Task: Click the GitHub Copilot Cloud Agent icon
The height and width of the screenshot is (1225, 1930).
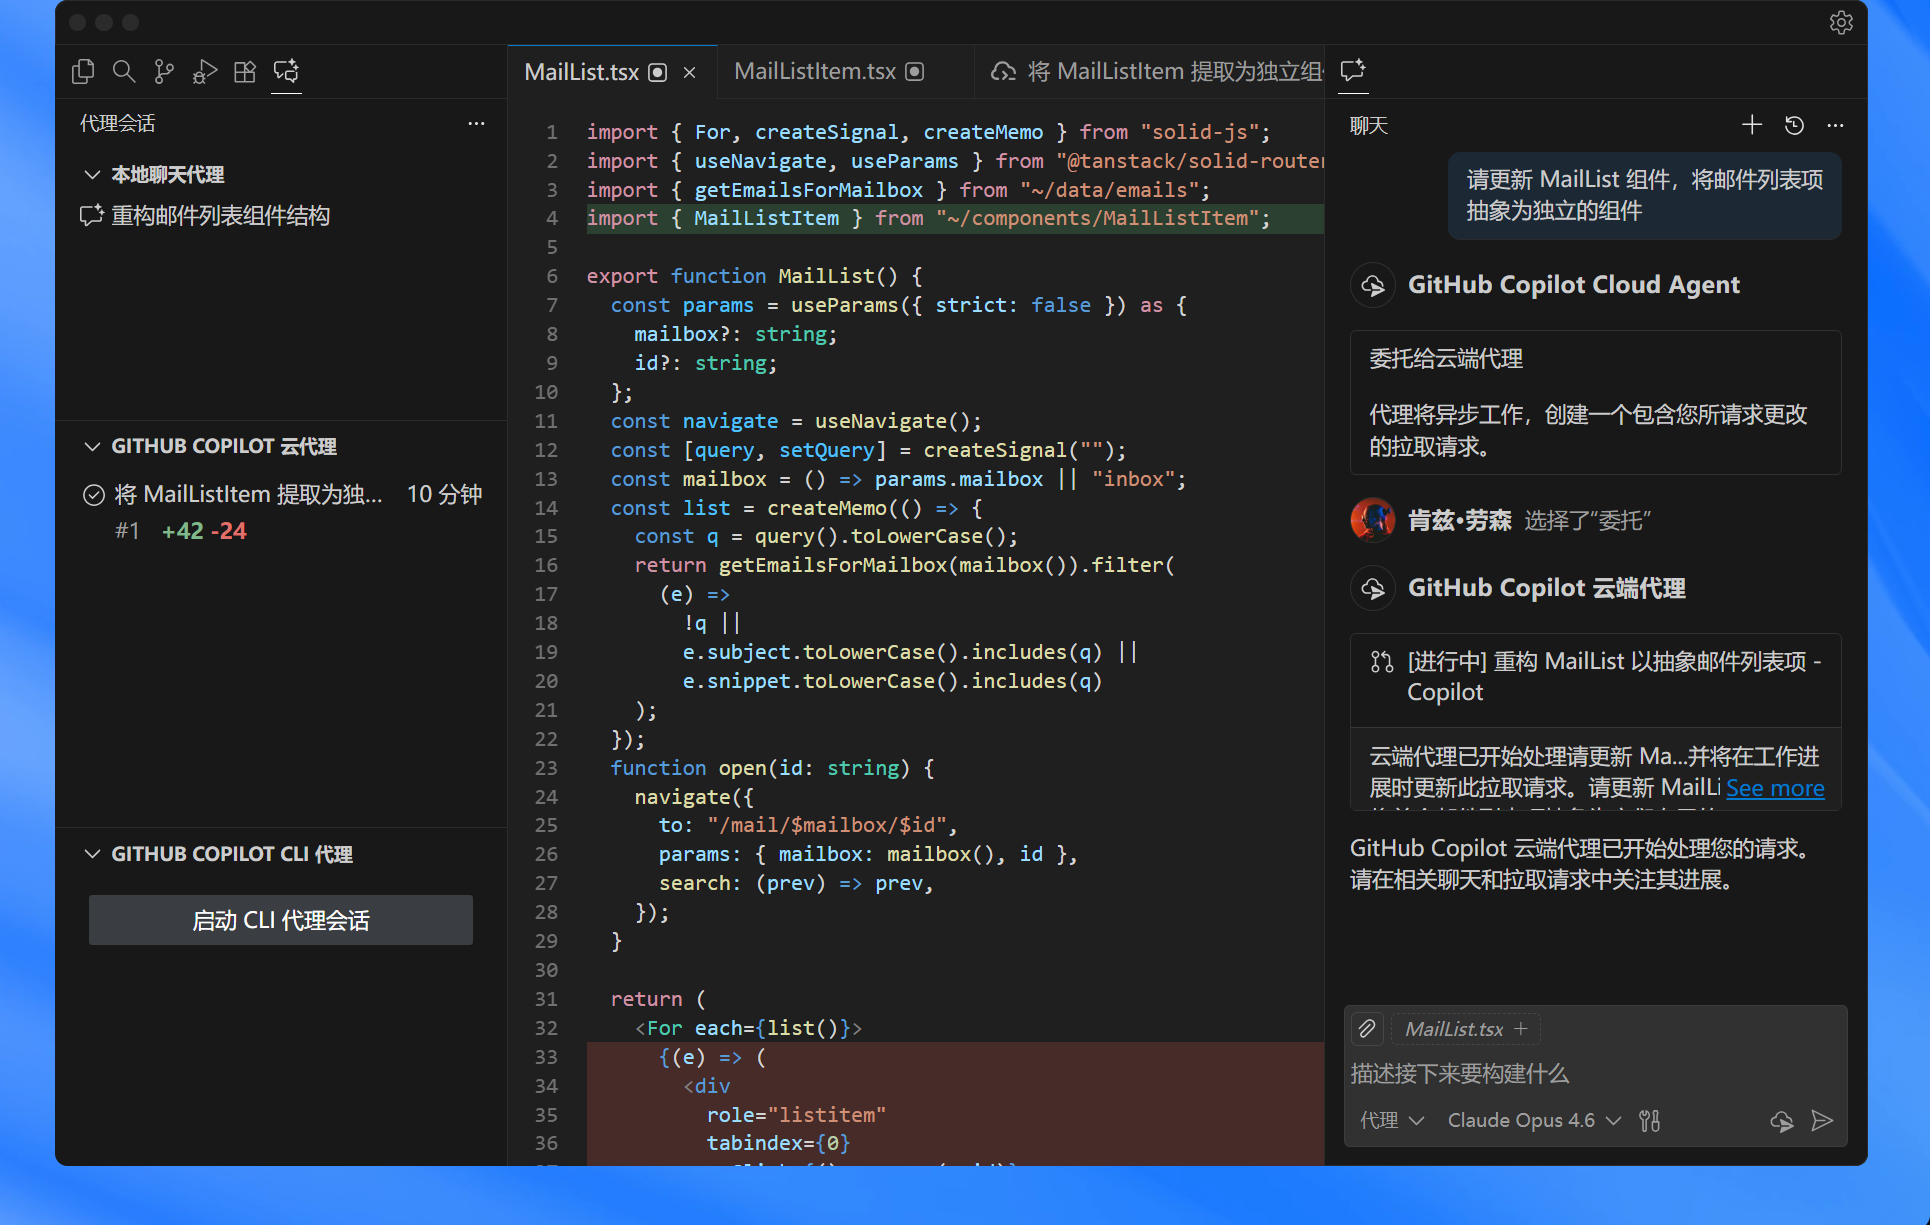Action: [x=1373, y=285]
